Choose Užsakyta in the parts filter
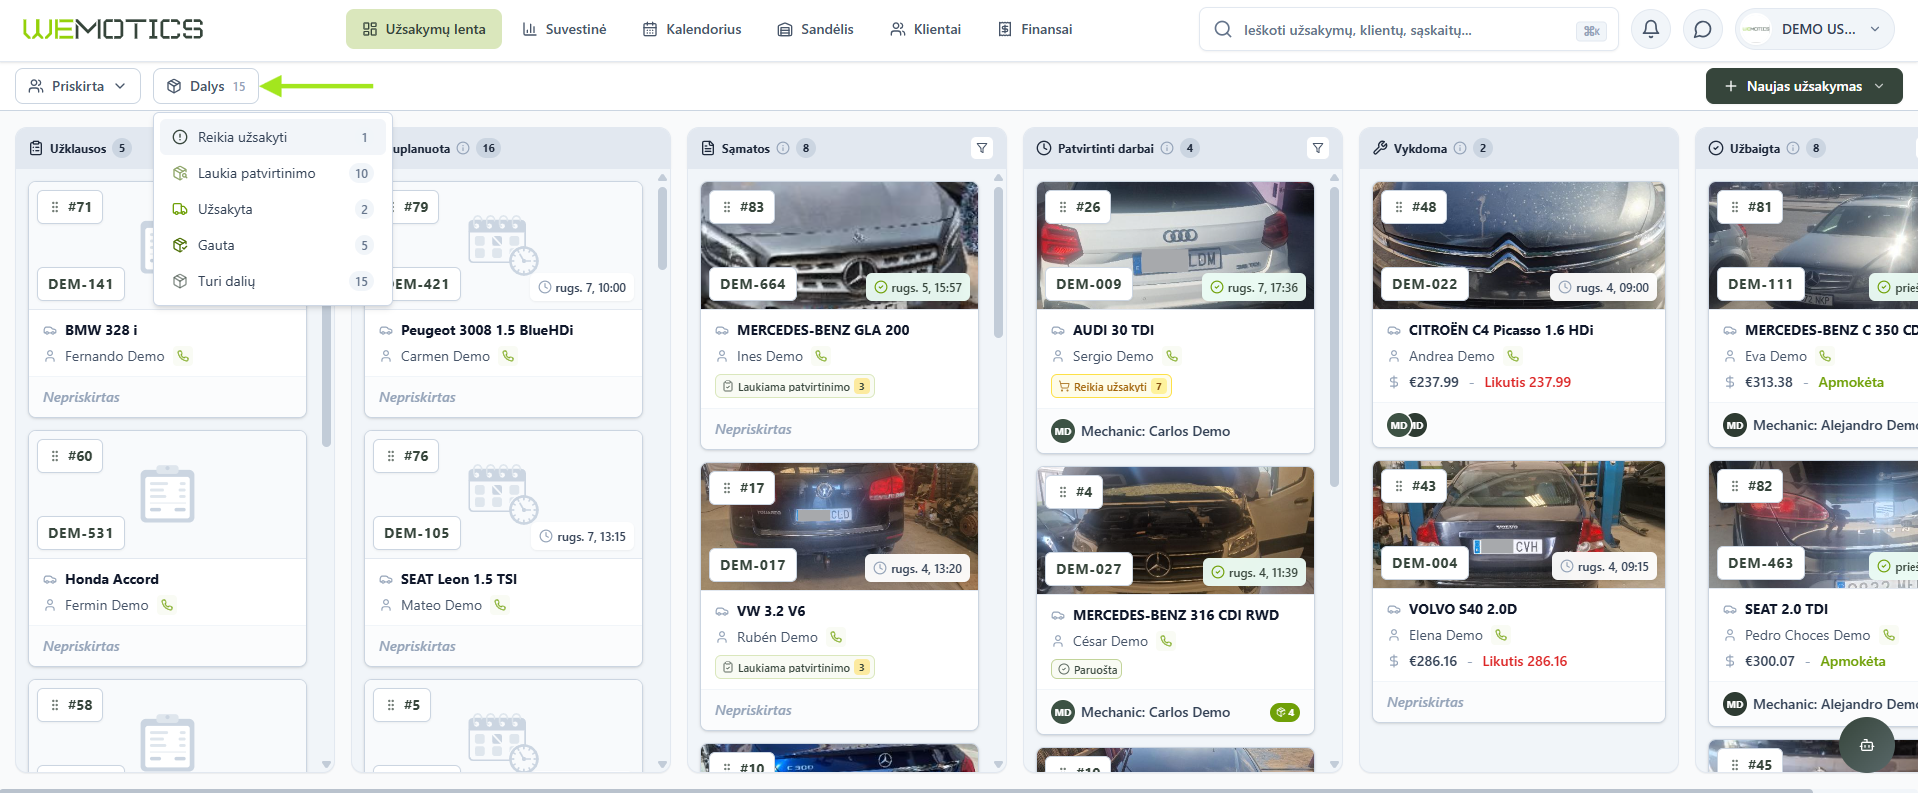This screenshot has width=1918, height=793. (x=272, y=209)
